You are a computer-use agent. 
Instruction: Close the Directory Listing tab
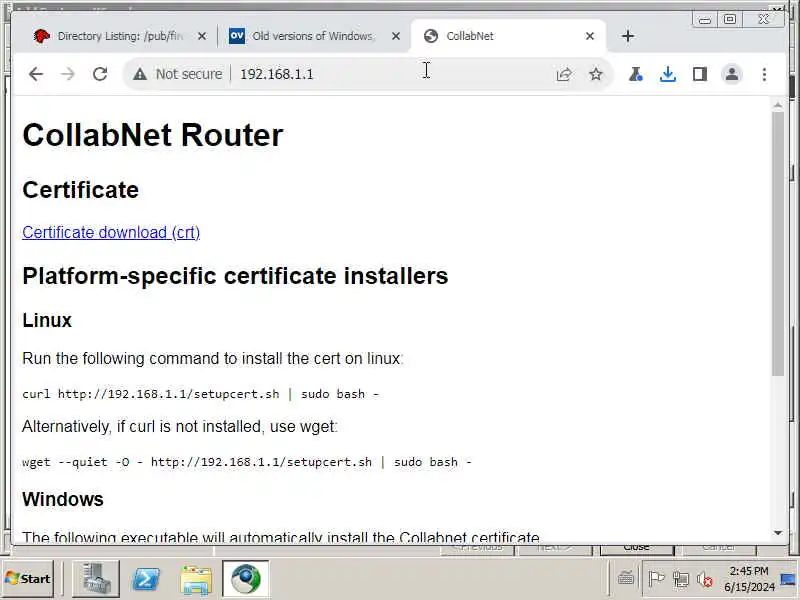(x=202, y=36)
